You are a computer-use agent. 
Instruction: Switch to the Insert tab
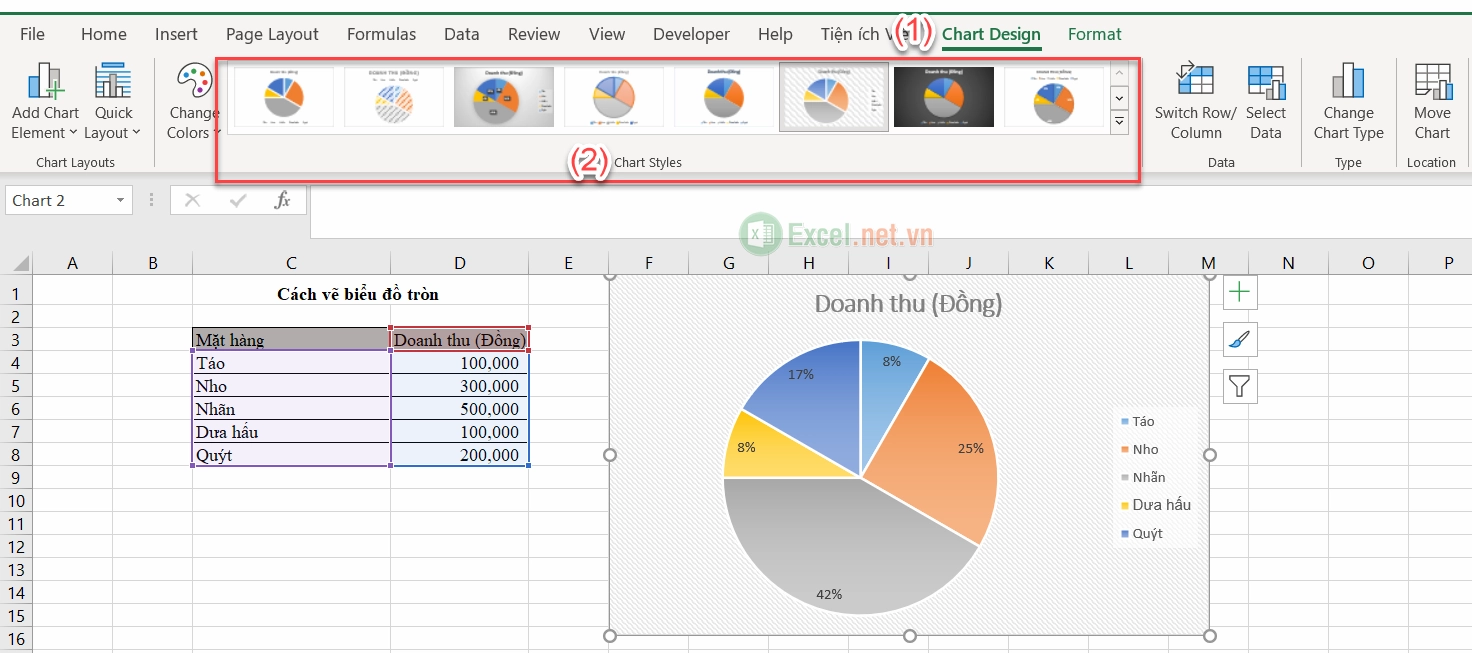pyautogui.click(x=176, y=34)
